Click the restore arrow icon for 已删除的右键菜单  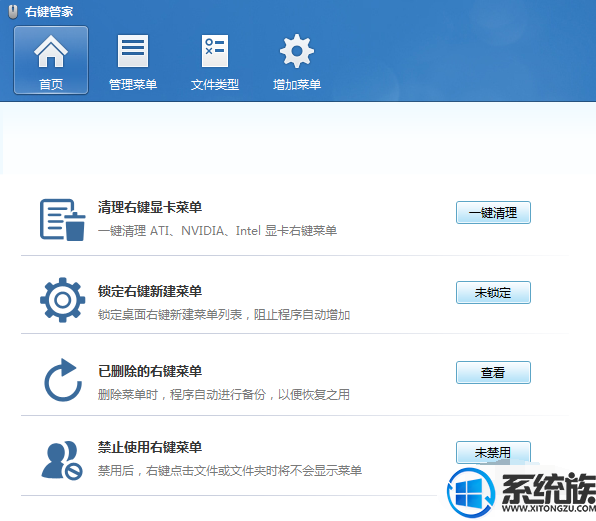pyautogui.click(x=63, y=380)
